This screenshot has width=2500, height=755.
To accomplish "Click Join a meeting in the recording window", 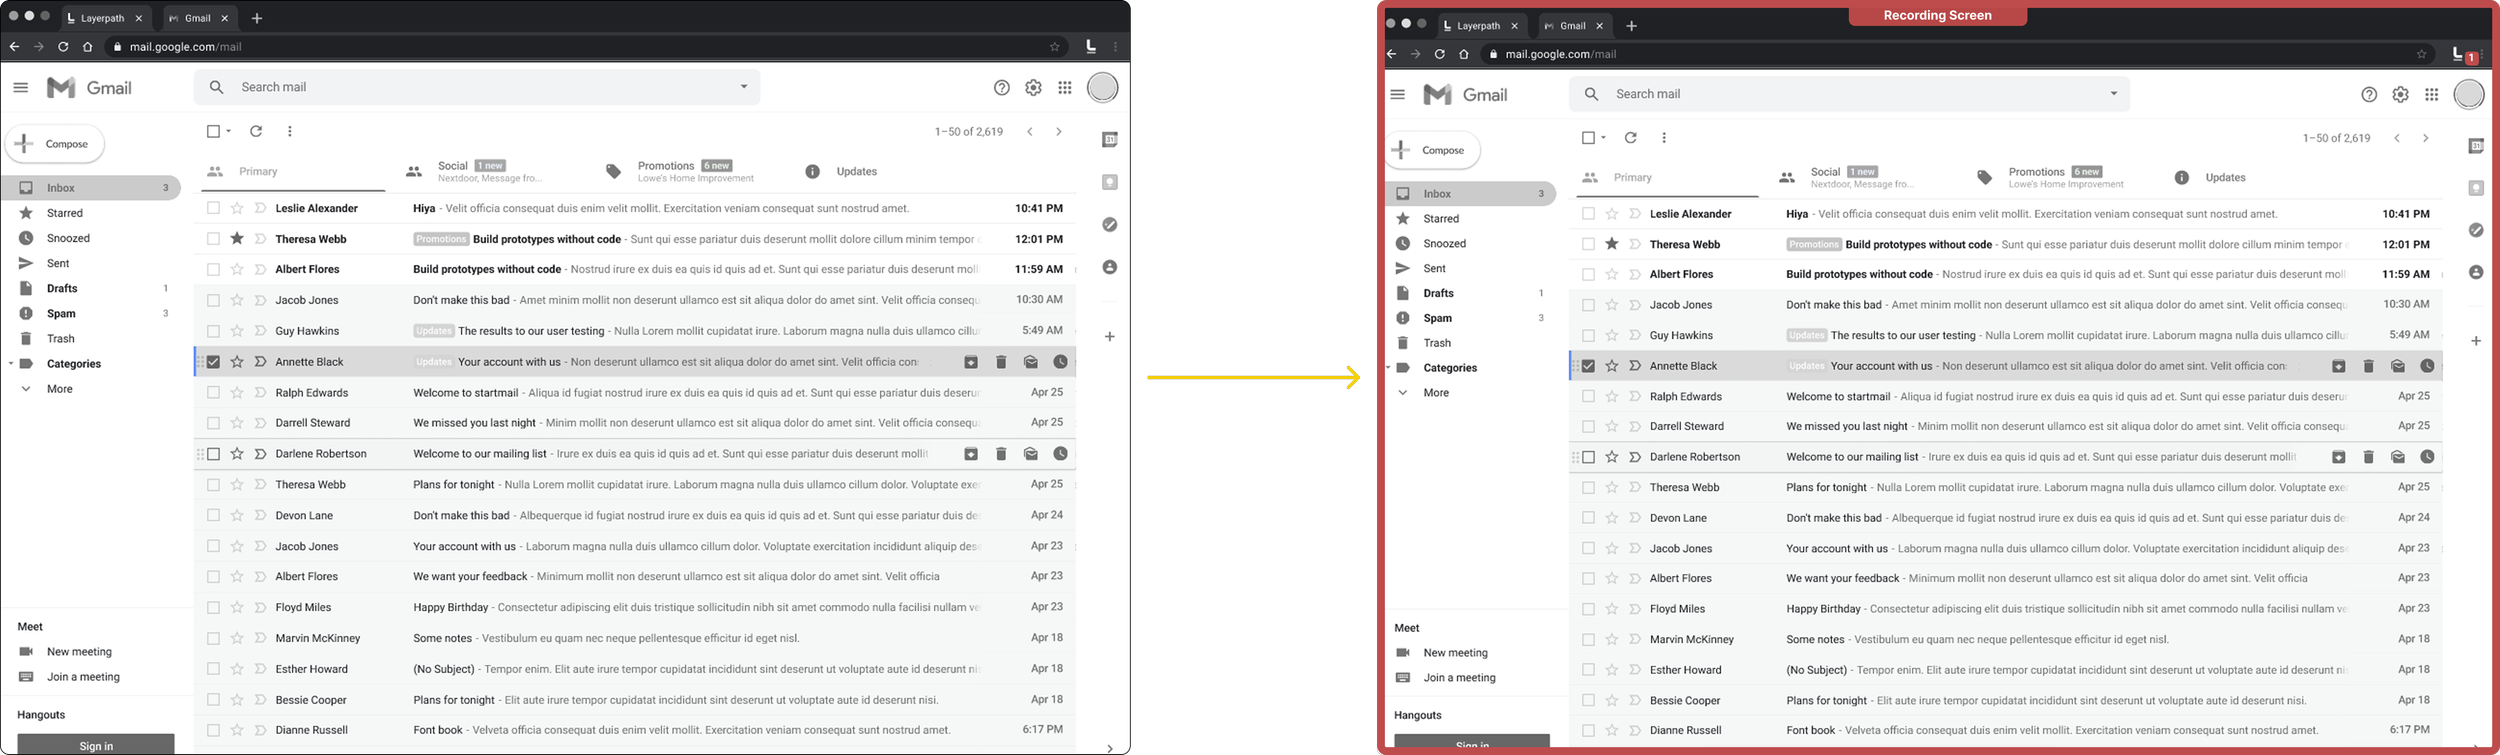I will pyautogui.click(x=1459, y=678).
